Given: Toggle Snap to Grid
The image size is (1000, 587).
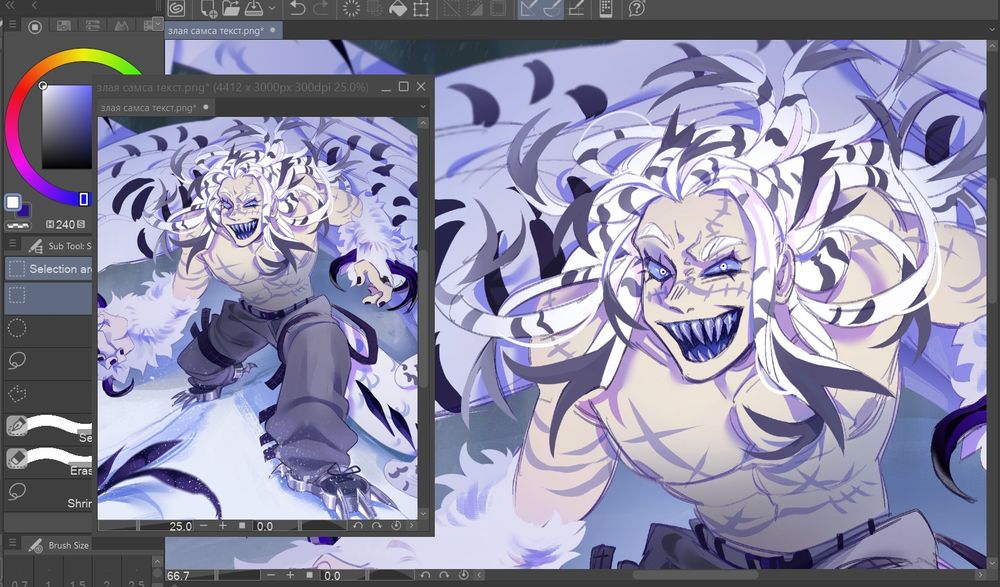Looking at the screenshot, I should tap(576, 8).
